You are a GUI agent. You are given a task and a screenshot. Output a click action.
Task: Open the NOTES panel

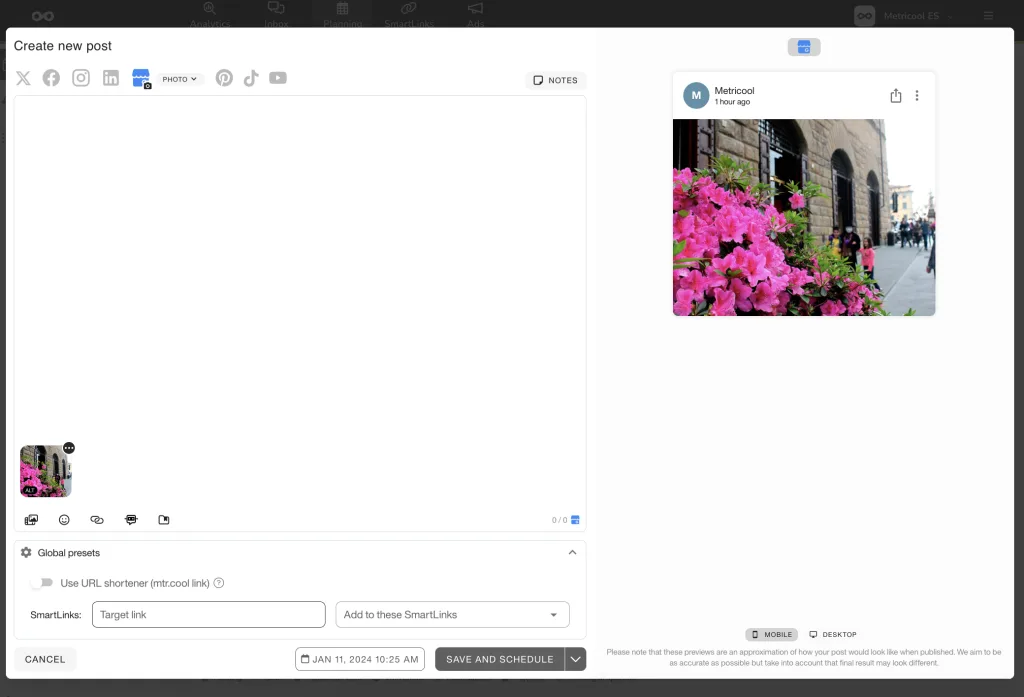click(x=556, y=80)
